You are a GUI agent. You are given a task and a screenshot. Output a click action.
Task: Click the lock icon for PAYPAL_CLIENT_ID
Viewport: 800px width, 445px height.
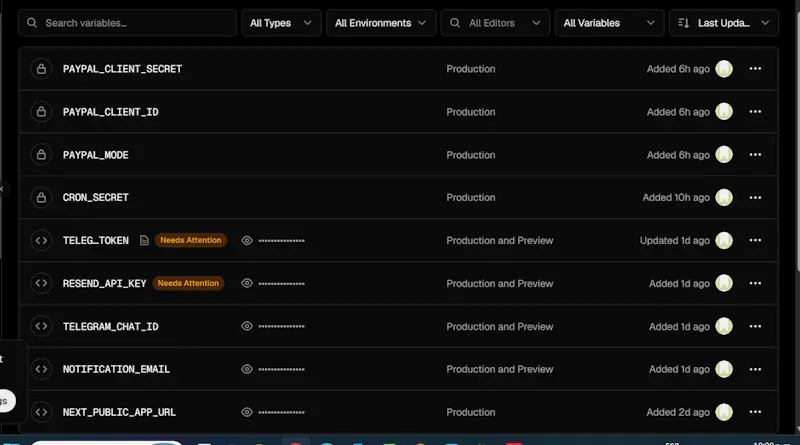tap(41, 112)
